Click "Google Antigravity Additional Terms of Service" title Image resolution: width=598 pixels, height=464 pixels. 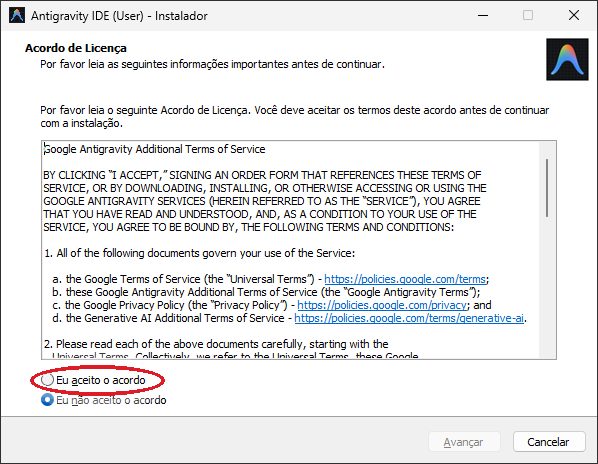[154, 149]
